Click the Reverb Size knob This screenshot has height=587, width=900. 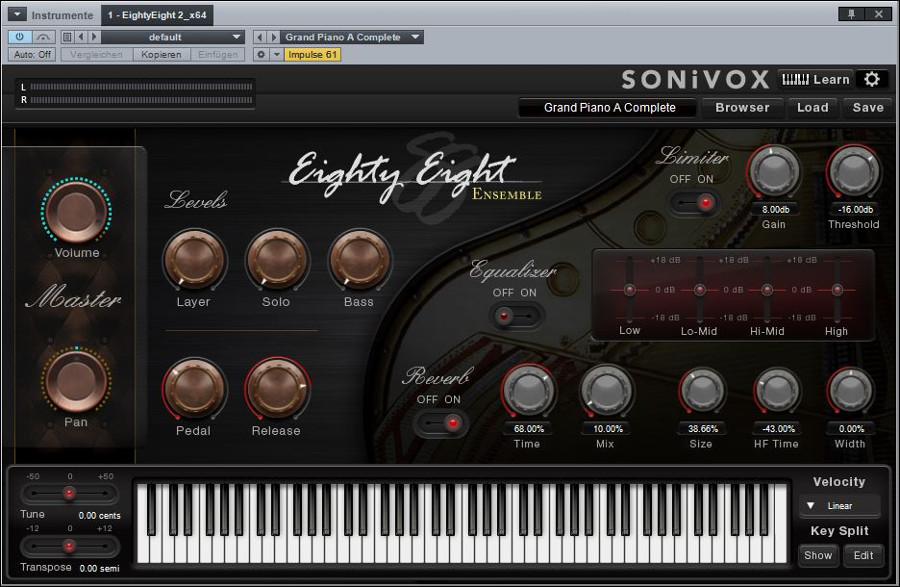[x=702, y=391]
